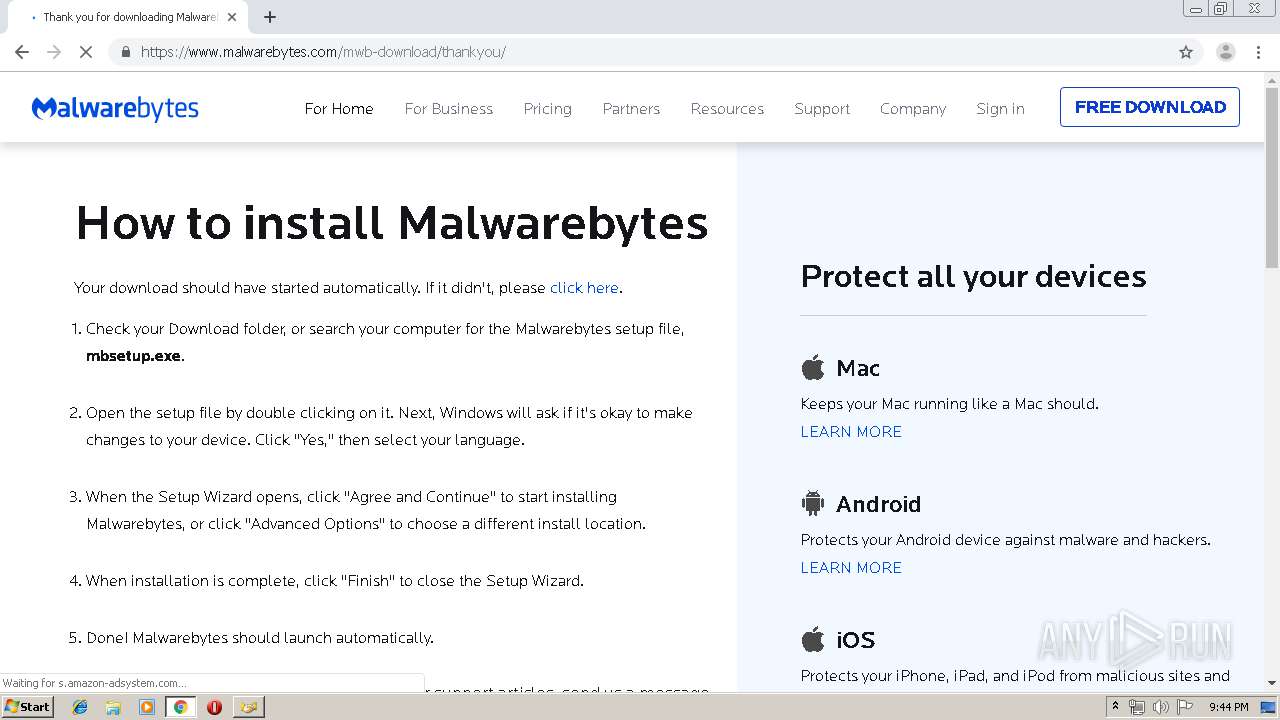Open the Company menu
Viewport: 1280px width, 720px height.
(913, 109)
